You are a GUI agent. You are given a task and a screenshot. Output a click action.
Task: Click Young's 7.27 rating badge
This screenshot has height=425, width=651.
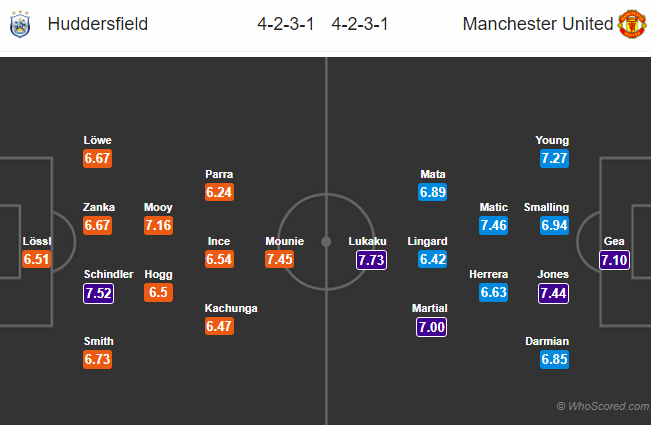pyautogui.click(x=553, y=158)
